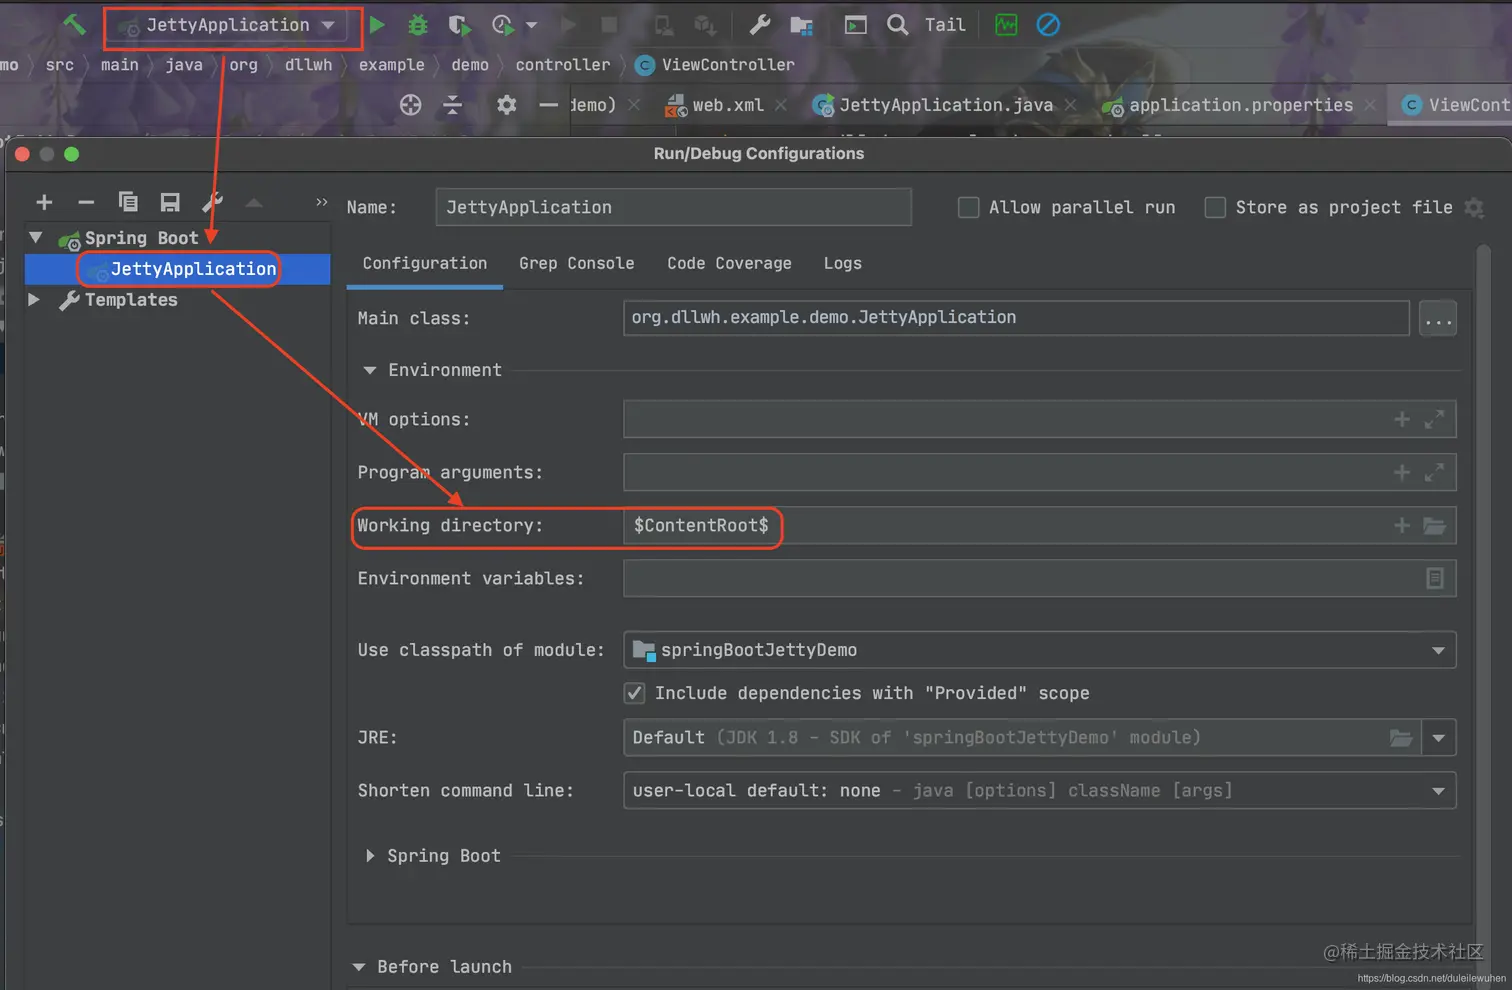Show more toolbar actions chevron

pos(321,202)
